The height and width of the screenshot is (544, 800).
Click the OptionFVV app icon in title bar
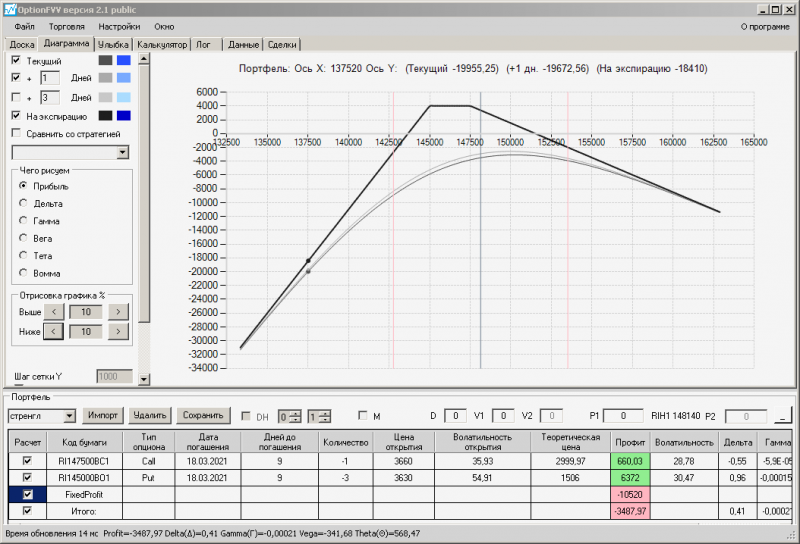click(9, 8)
